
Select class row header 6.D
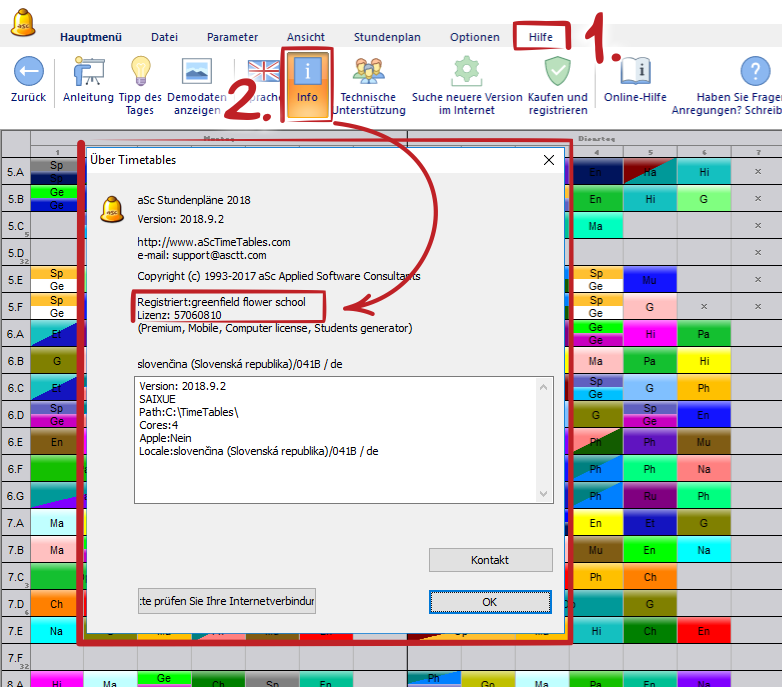tap(16, 415)
